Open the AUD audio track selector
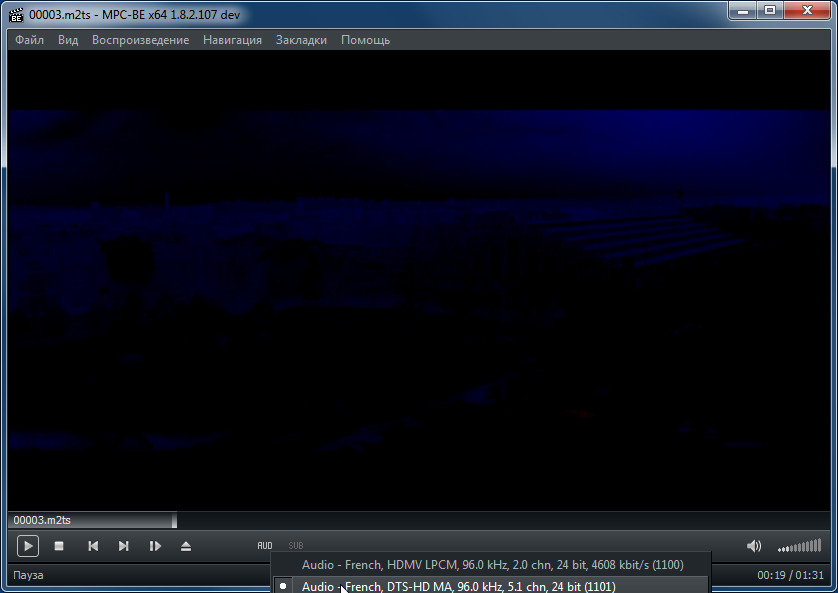Viewport: 838px width, 593px height. point(265,545)
